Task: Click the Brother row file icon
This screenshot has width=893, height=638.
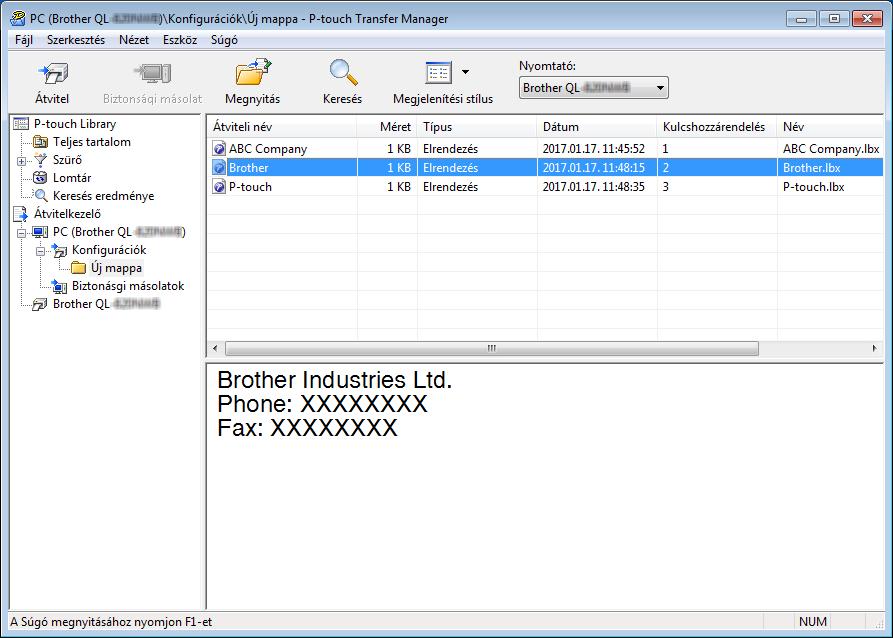Action: [219, 167]
